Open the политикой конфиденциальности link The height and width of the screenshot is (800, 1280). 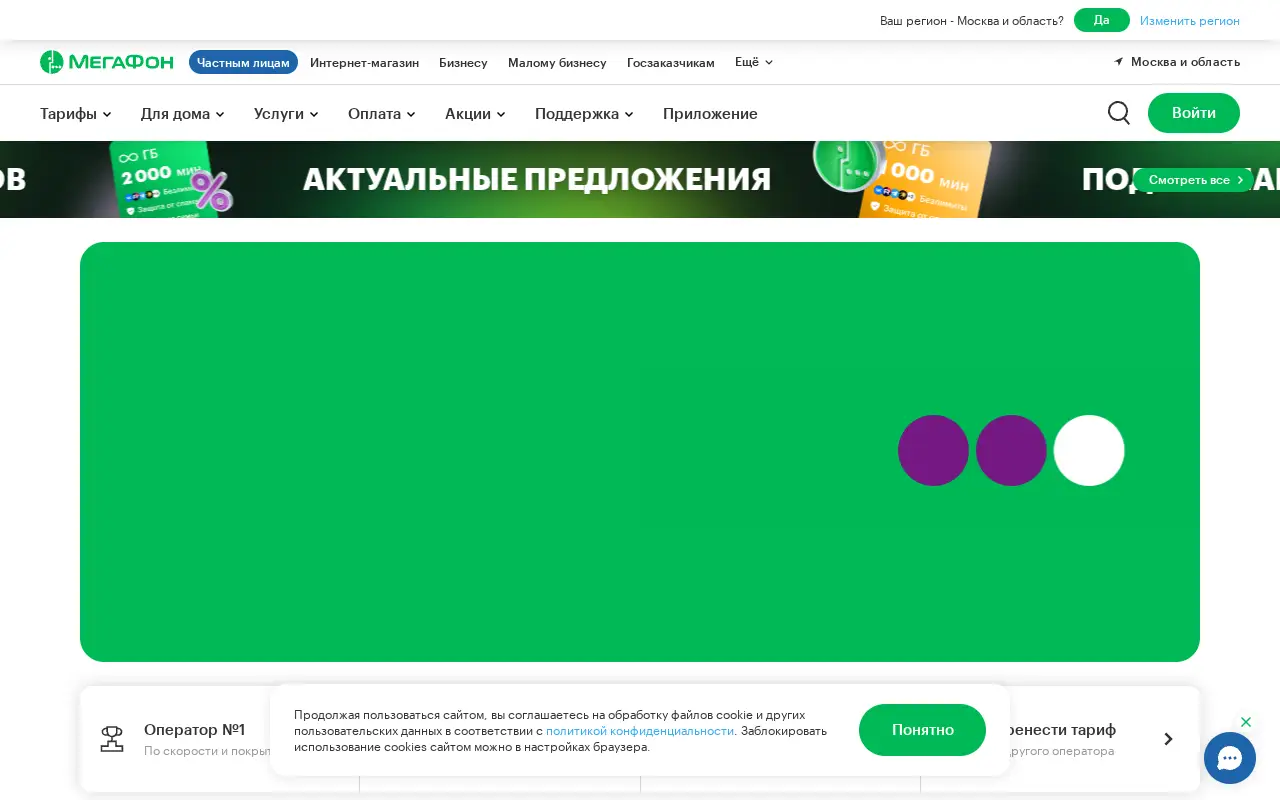pyautogui.click(x=640, y=731)
